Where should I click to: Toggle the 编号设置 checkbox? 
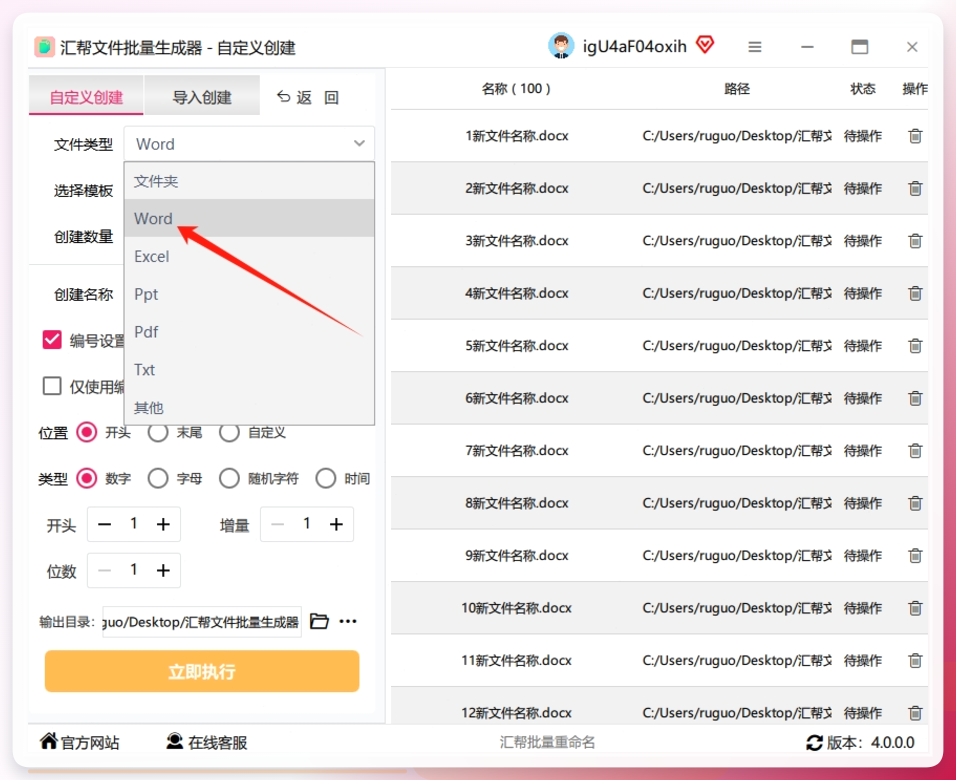(52, 340)
